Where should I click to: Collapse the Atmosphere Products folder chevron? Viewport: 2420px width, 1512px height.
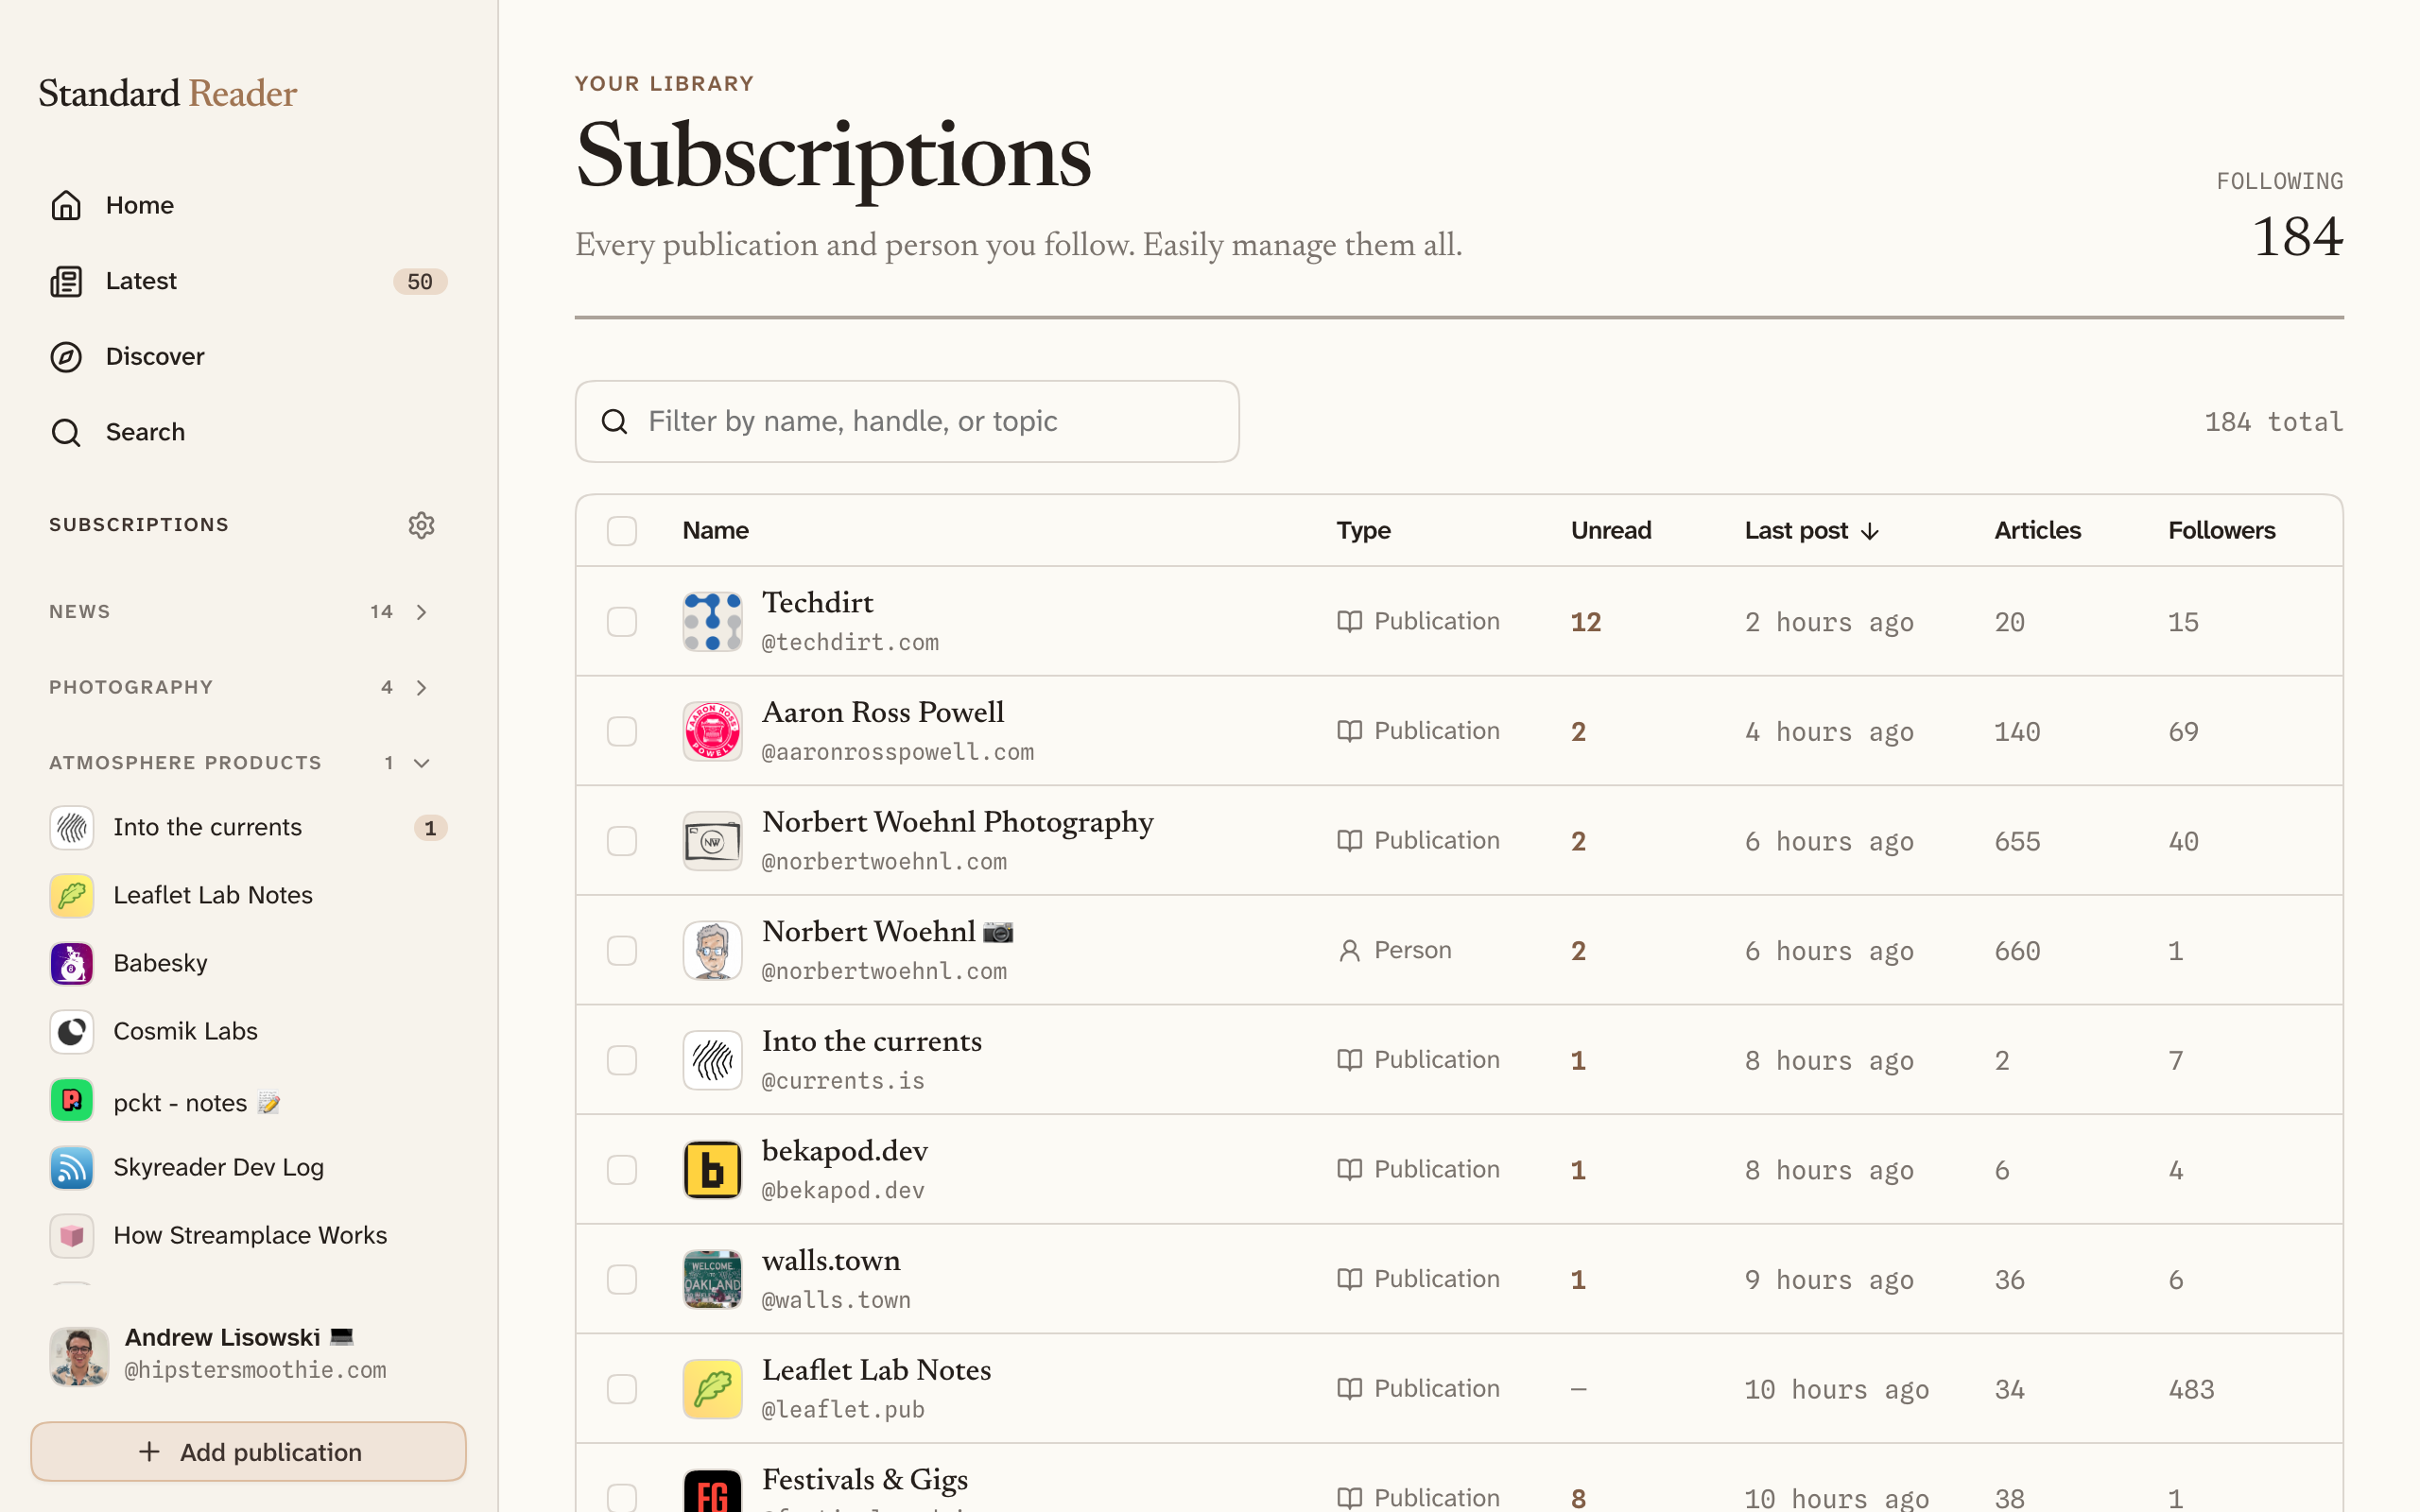click(422, 763)
